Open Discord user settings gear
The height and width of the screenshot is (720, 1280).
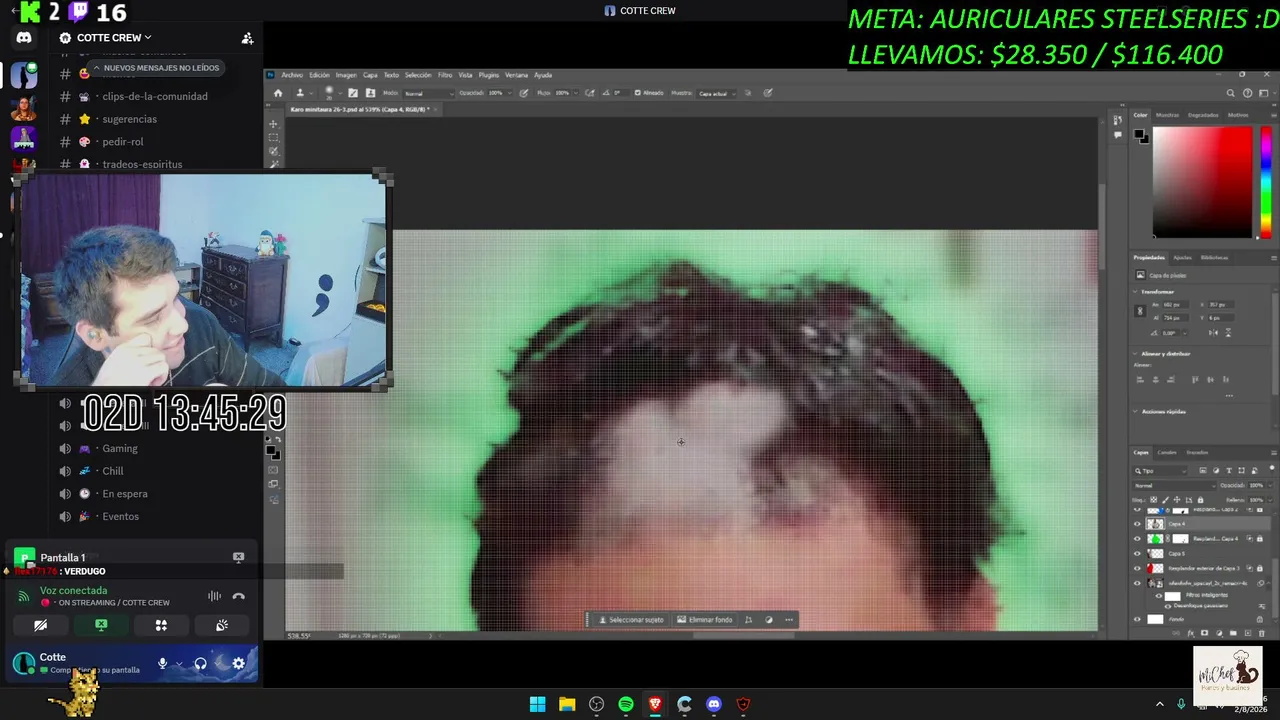[238, 663]
